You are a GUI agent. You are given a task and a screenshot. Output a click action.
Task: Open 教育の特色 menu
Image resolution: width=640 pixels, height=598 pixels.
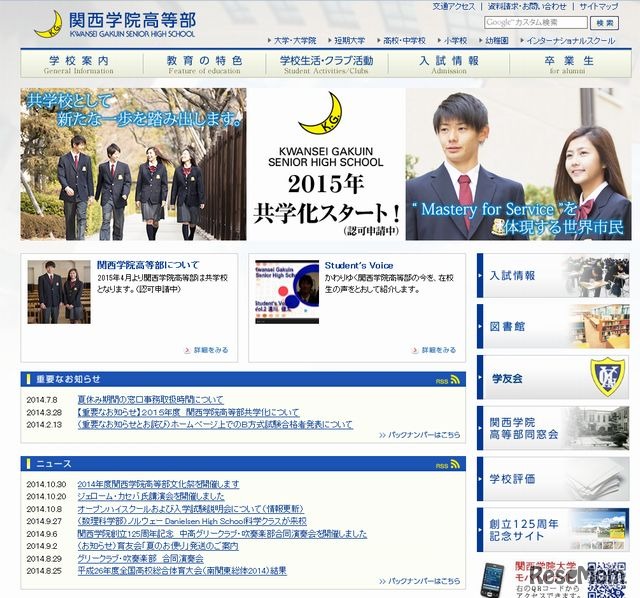click(204, 64)
